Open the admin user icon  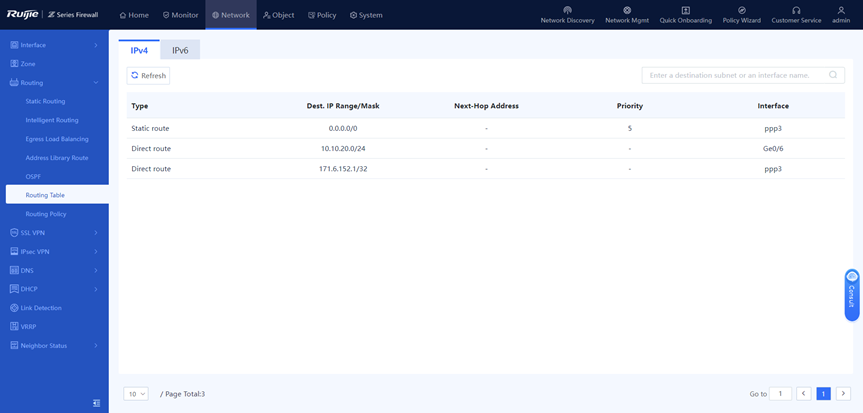841,10
